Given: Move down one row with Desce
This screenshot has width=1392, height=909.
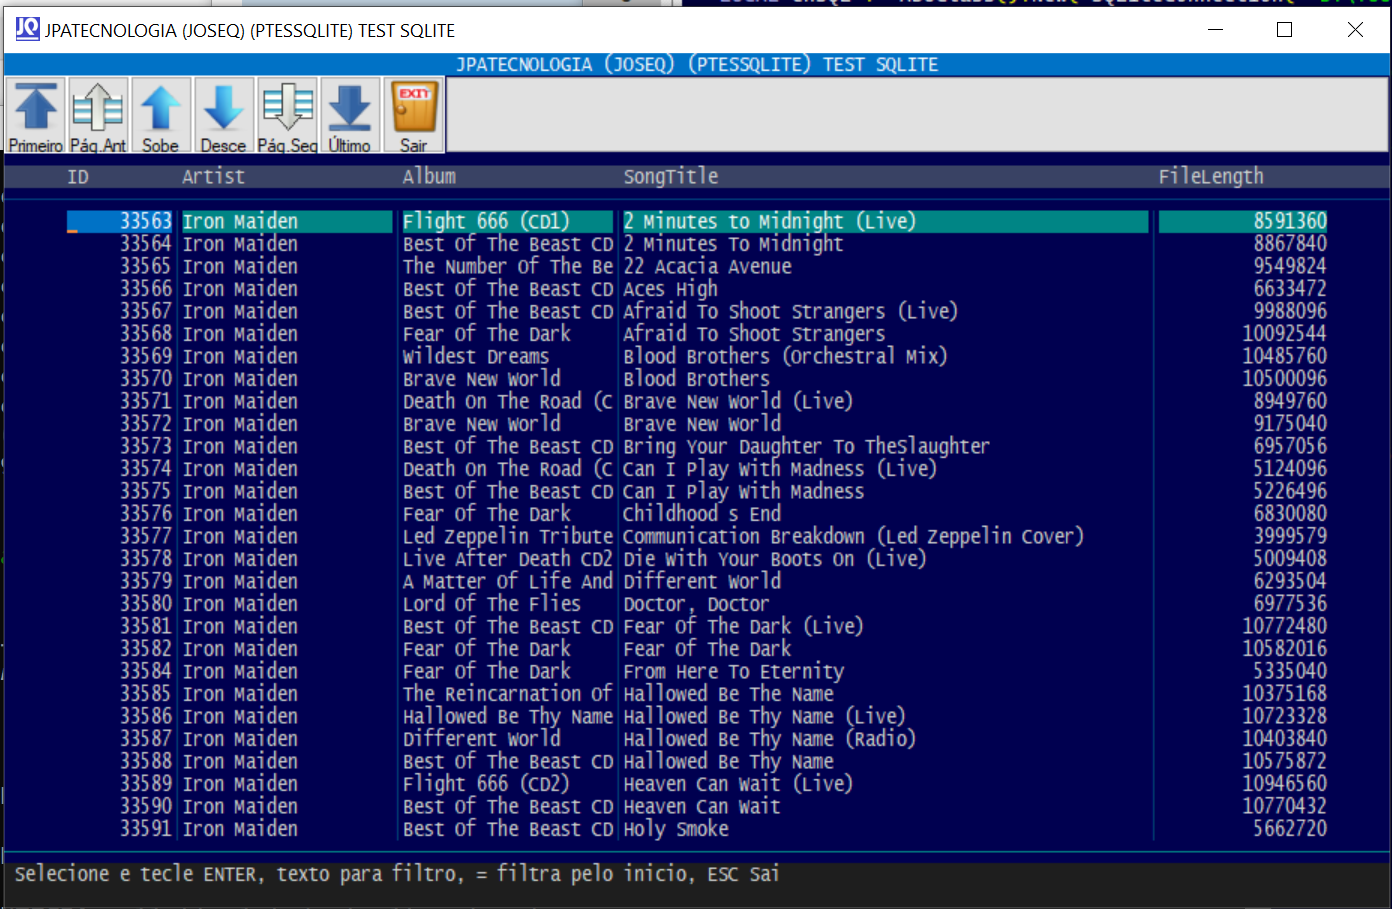Looking at the screenshot, I should tap(223, 116).
